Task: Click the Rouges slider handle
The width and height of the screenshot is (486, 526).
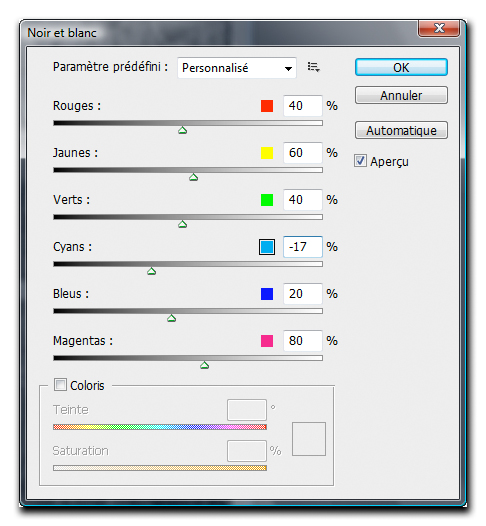Action: pyautogui.click(x=182, y=130)
